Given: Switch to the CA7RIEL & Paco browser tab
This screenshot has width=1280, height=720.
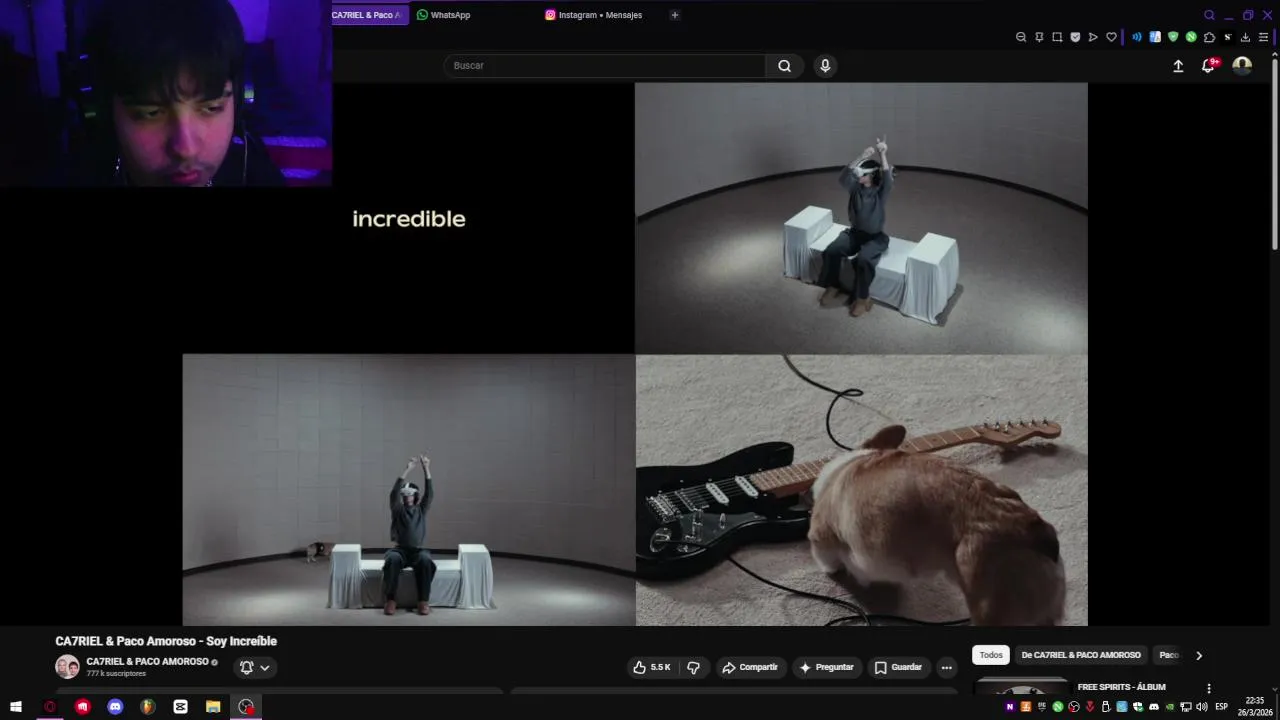Looking at the screenshot, I should tap(369, 15).
